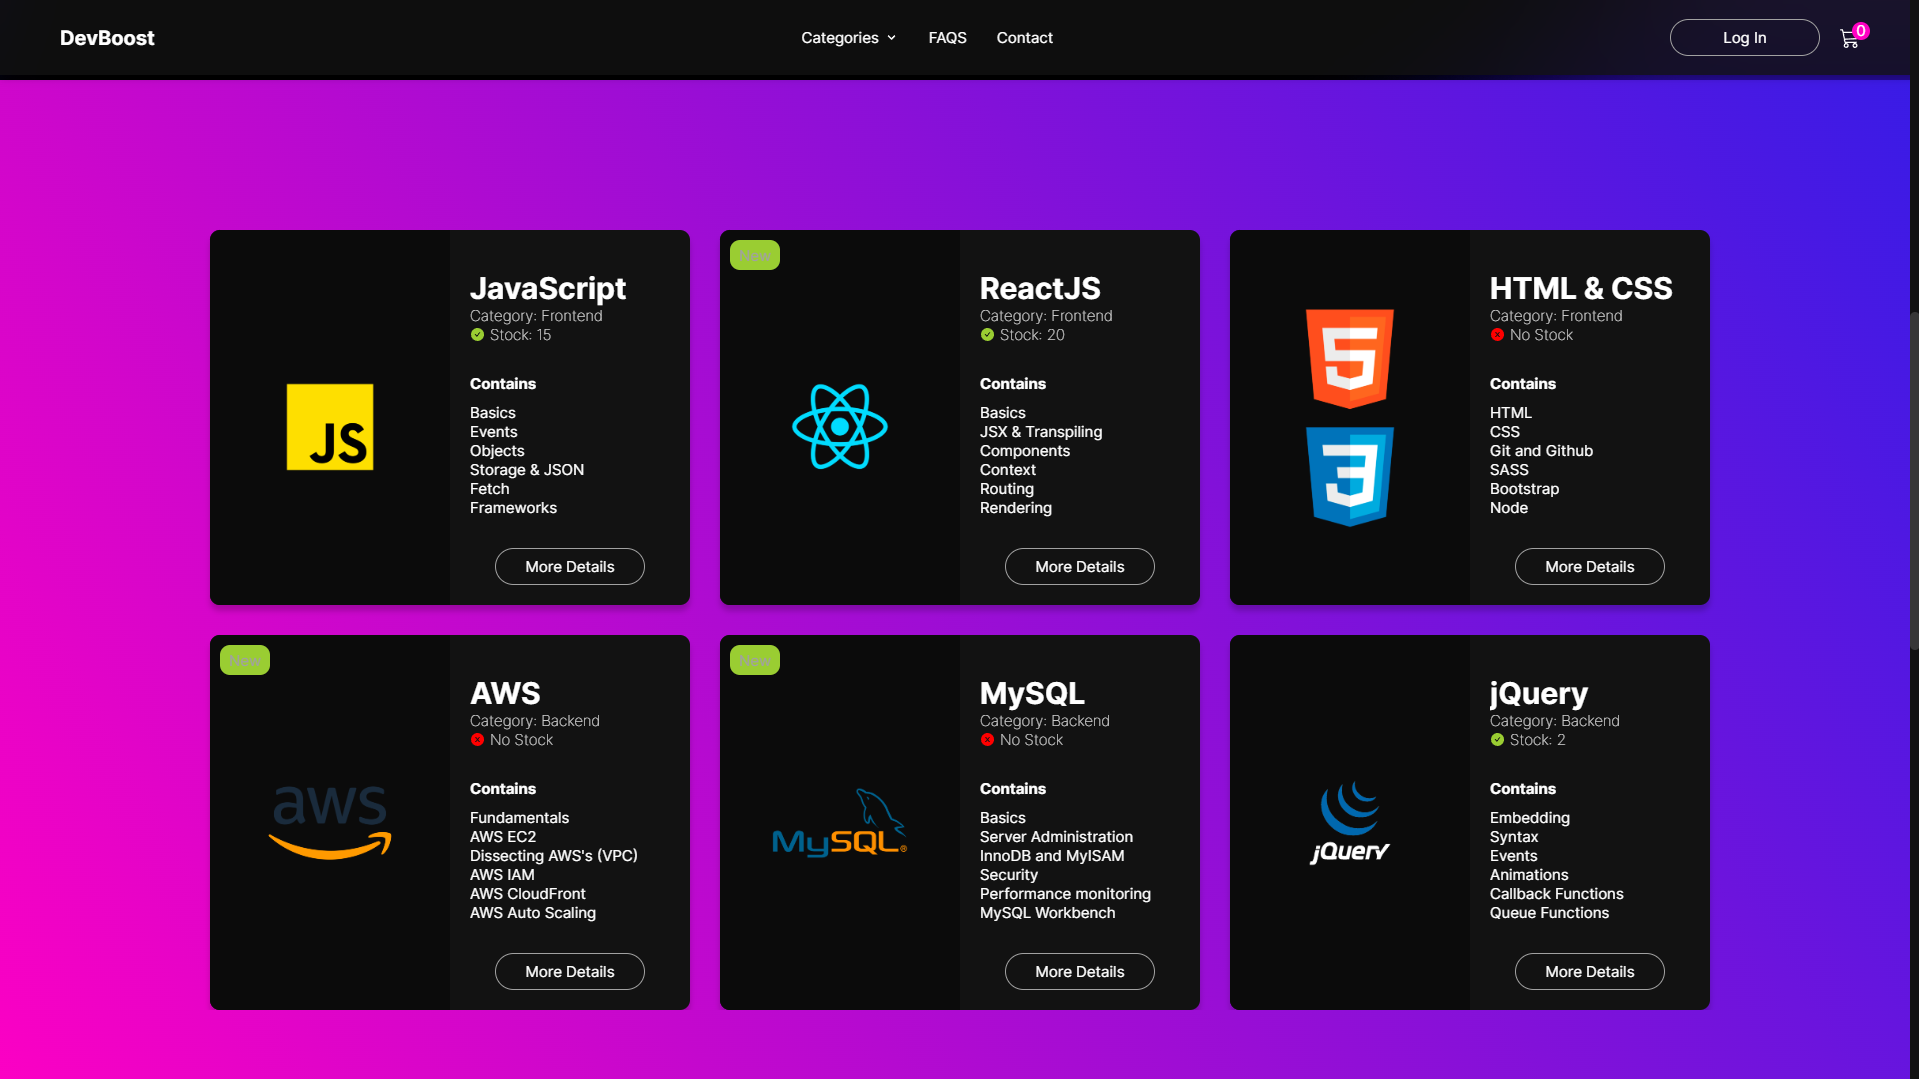Click the New badge on AWS card
The height and width of the screenshot is (1079, 1919).
(245, 660)
